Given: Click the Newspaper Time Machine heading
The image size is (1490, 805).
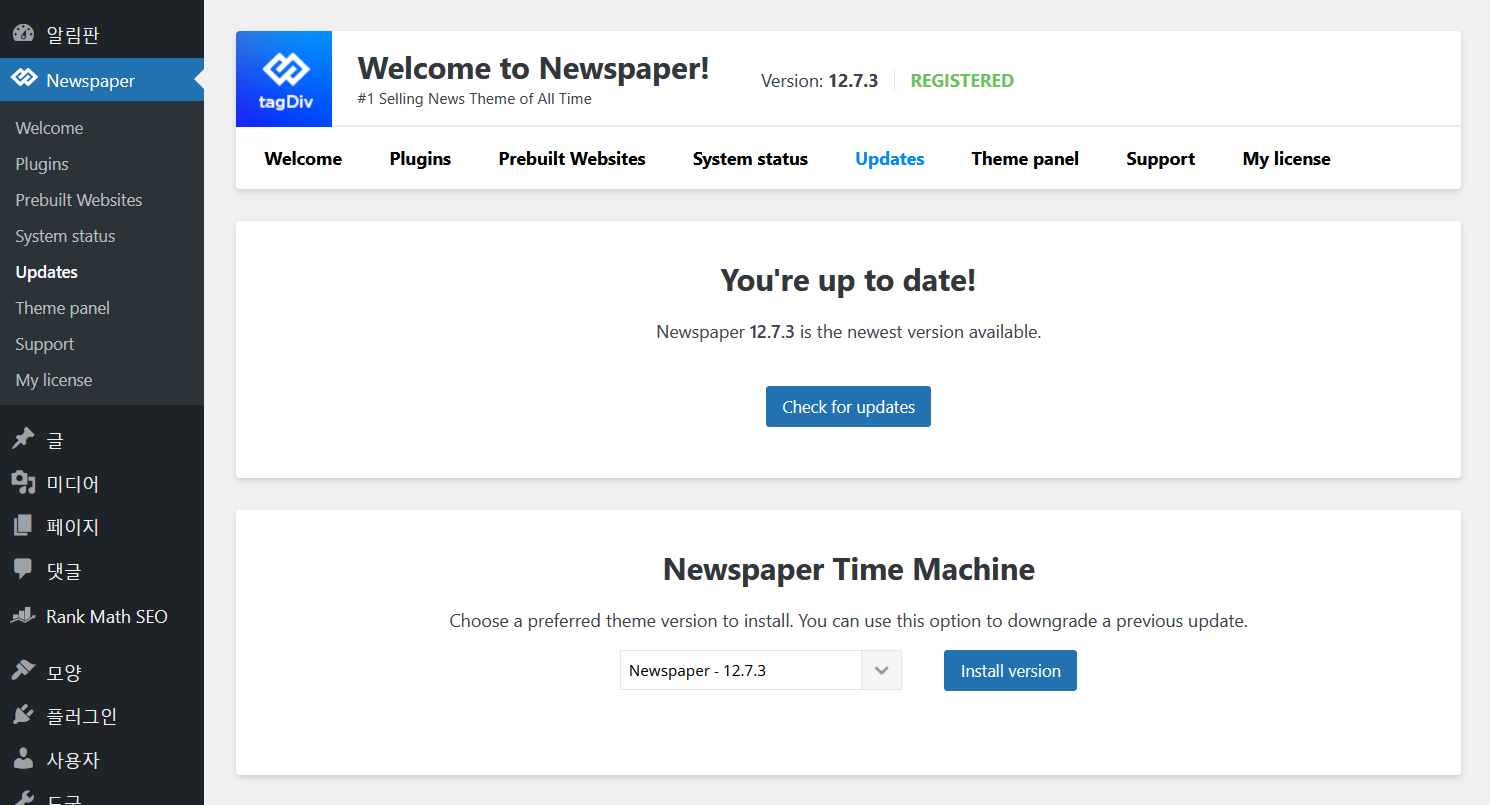Looking at the screenshot, I should click(849, 569).
